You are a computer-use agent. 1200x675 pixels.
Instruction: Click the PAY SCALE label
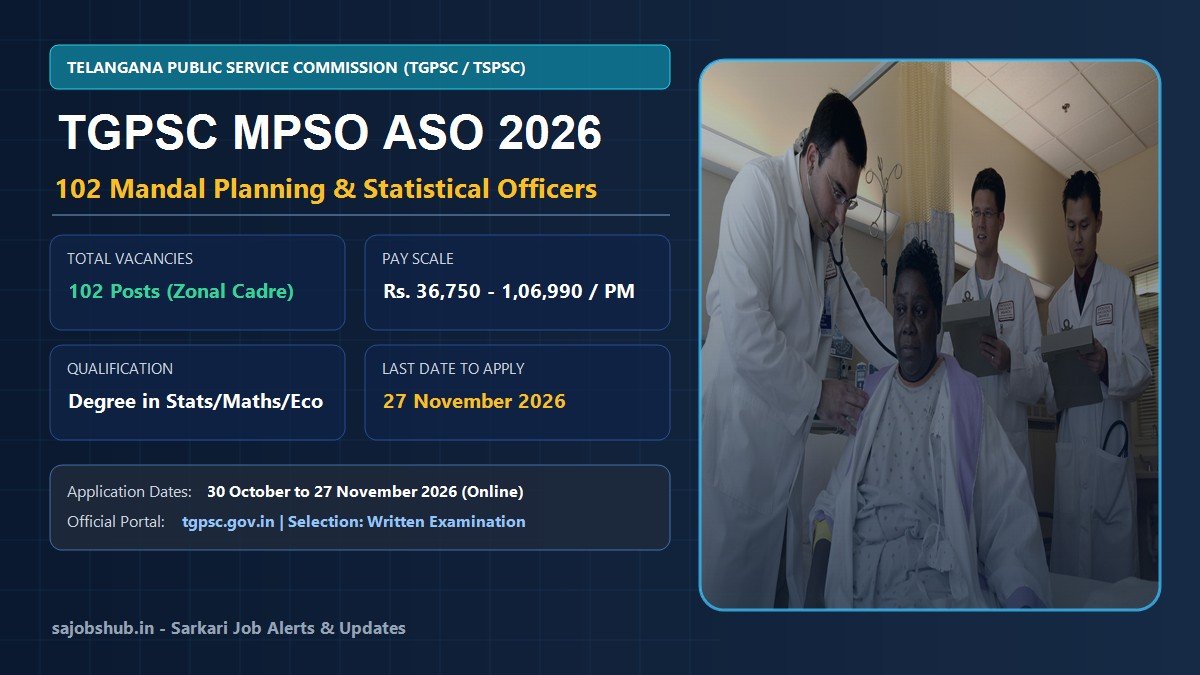418,258
